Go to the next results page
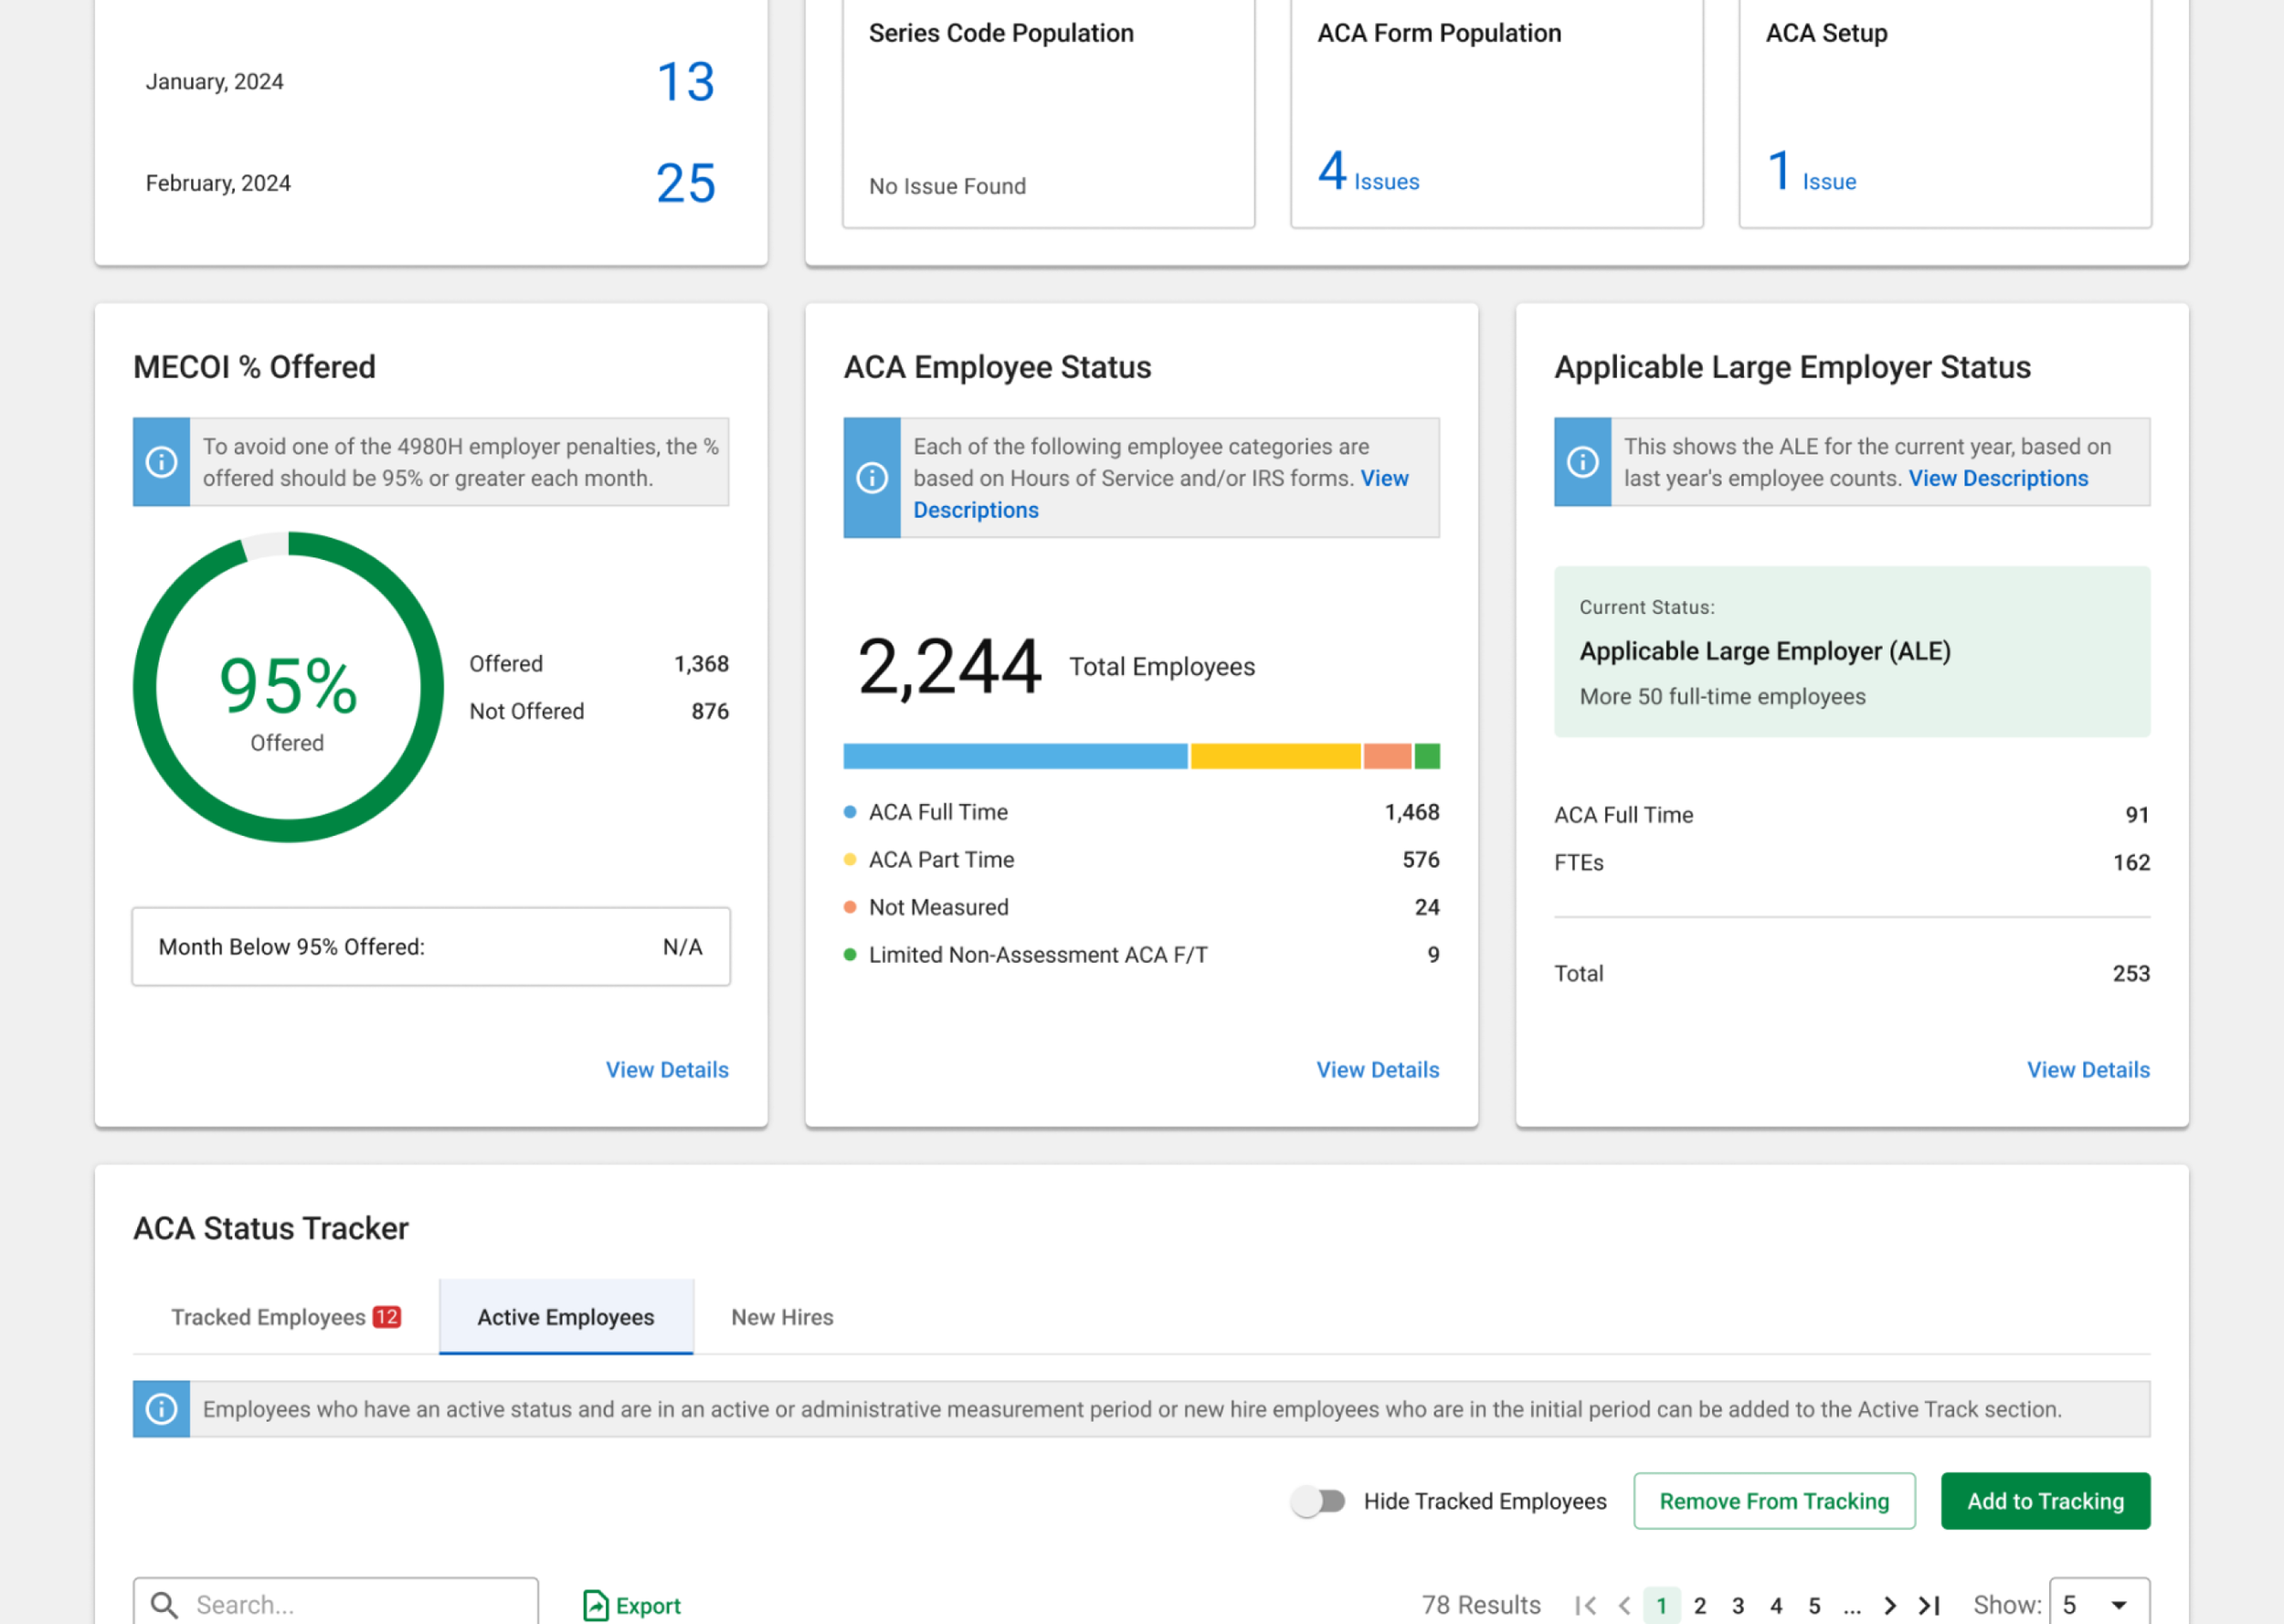The width and height of the screenshot is (2284, 1624). click(1889, 1605)
